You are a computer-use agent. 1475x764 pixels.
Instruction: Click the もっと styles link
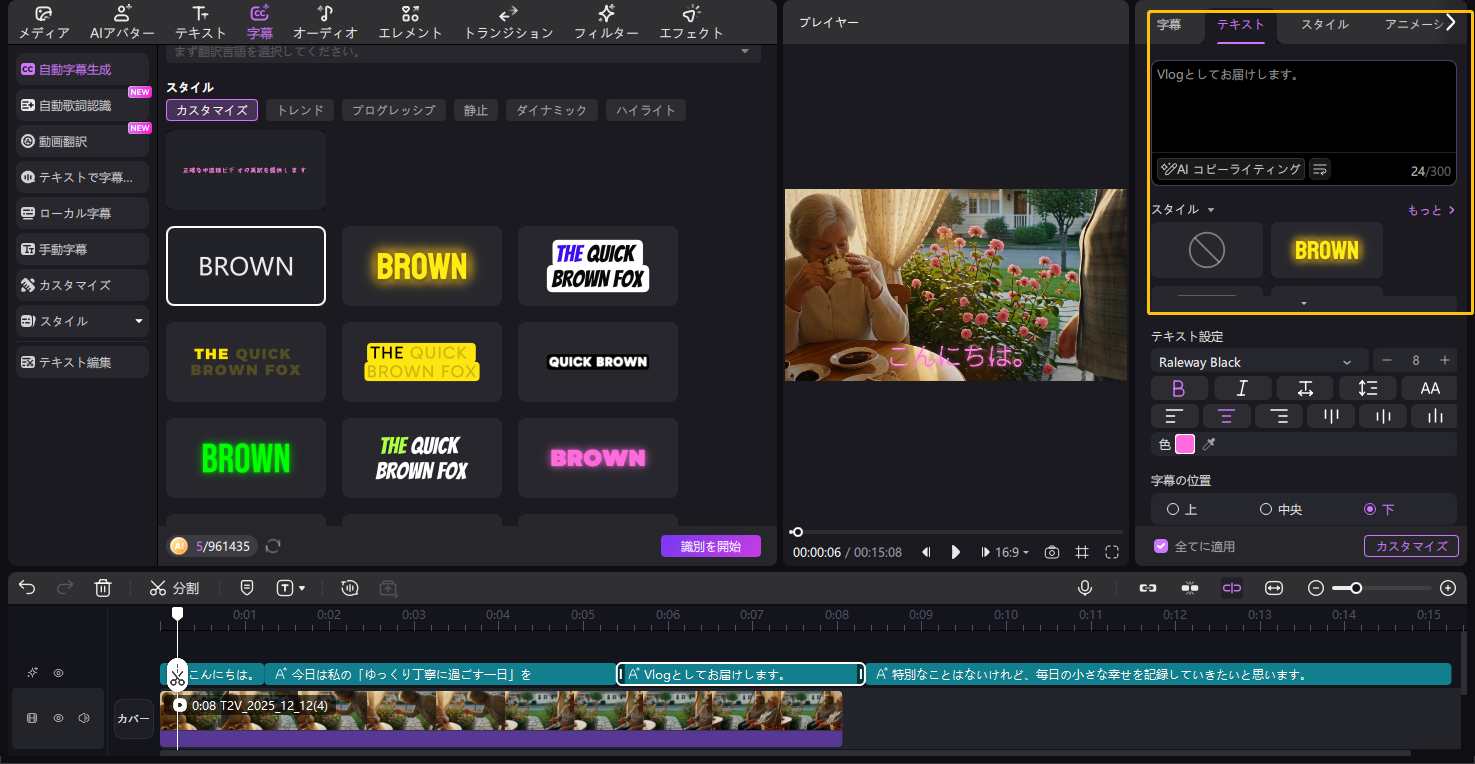(x=1431, y=210)
